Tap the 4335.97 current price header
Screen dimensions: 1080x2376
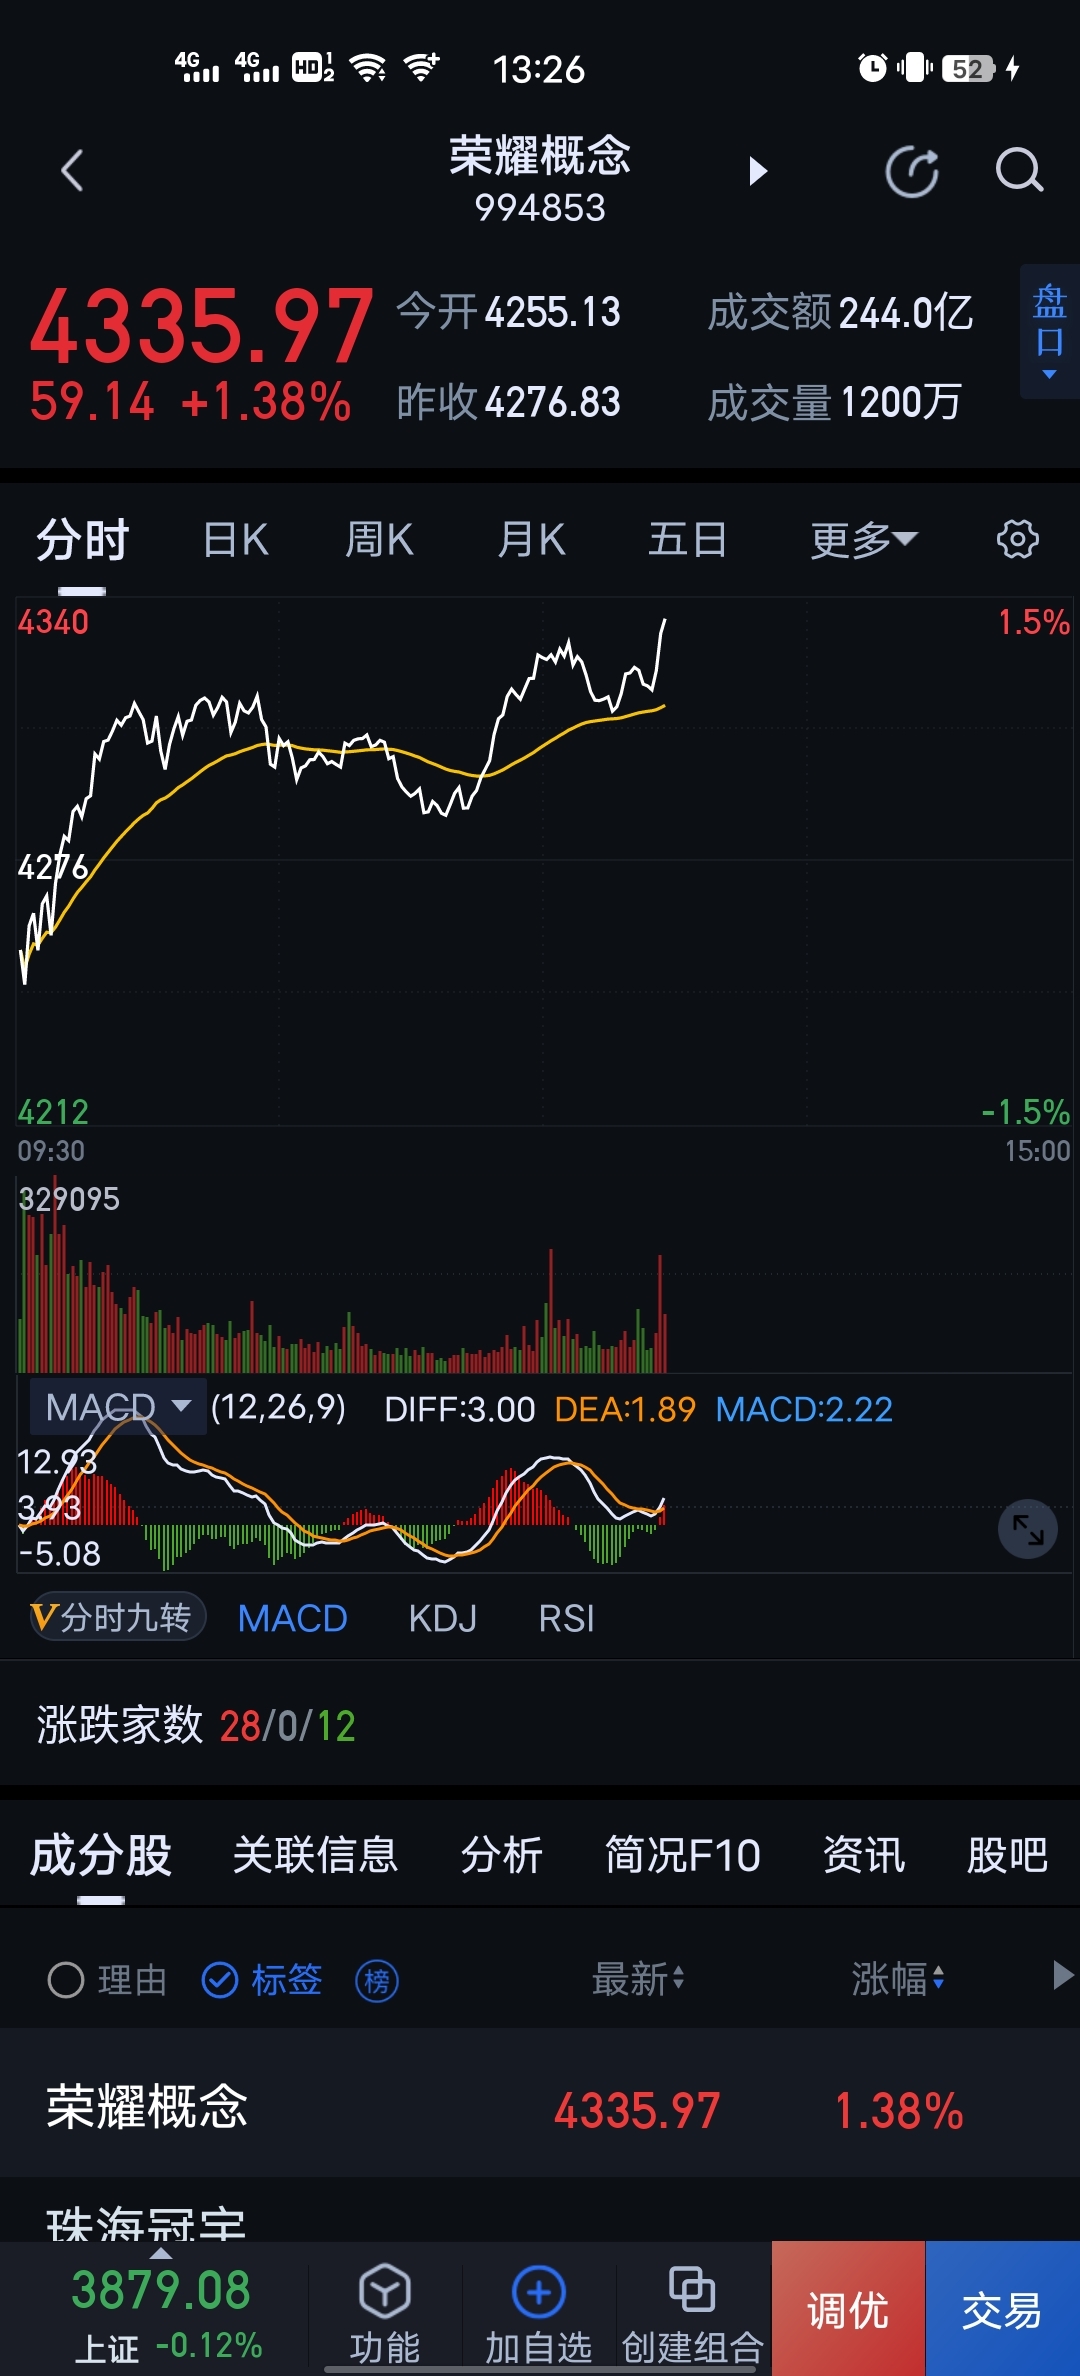[x=202, y=326]
